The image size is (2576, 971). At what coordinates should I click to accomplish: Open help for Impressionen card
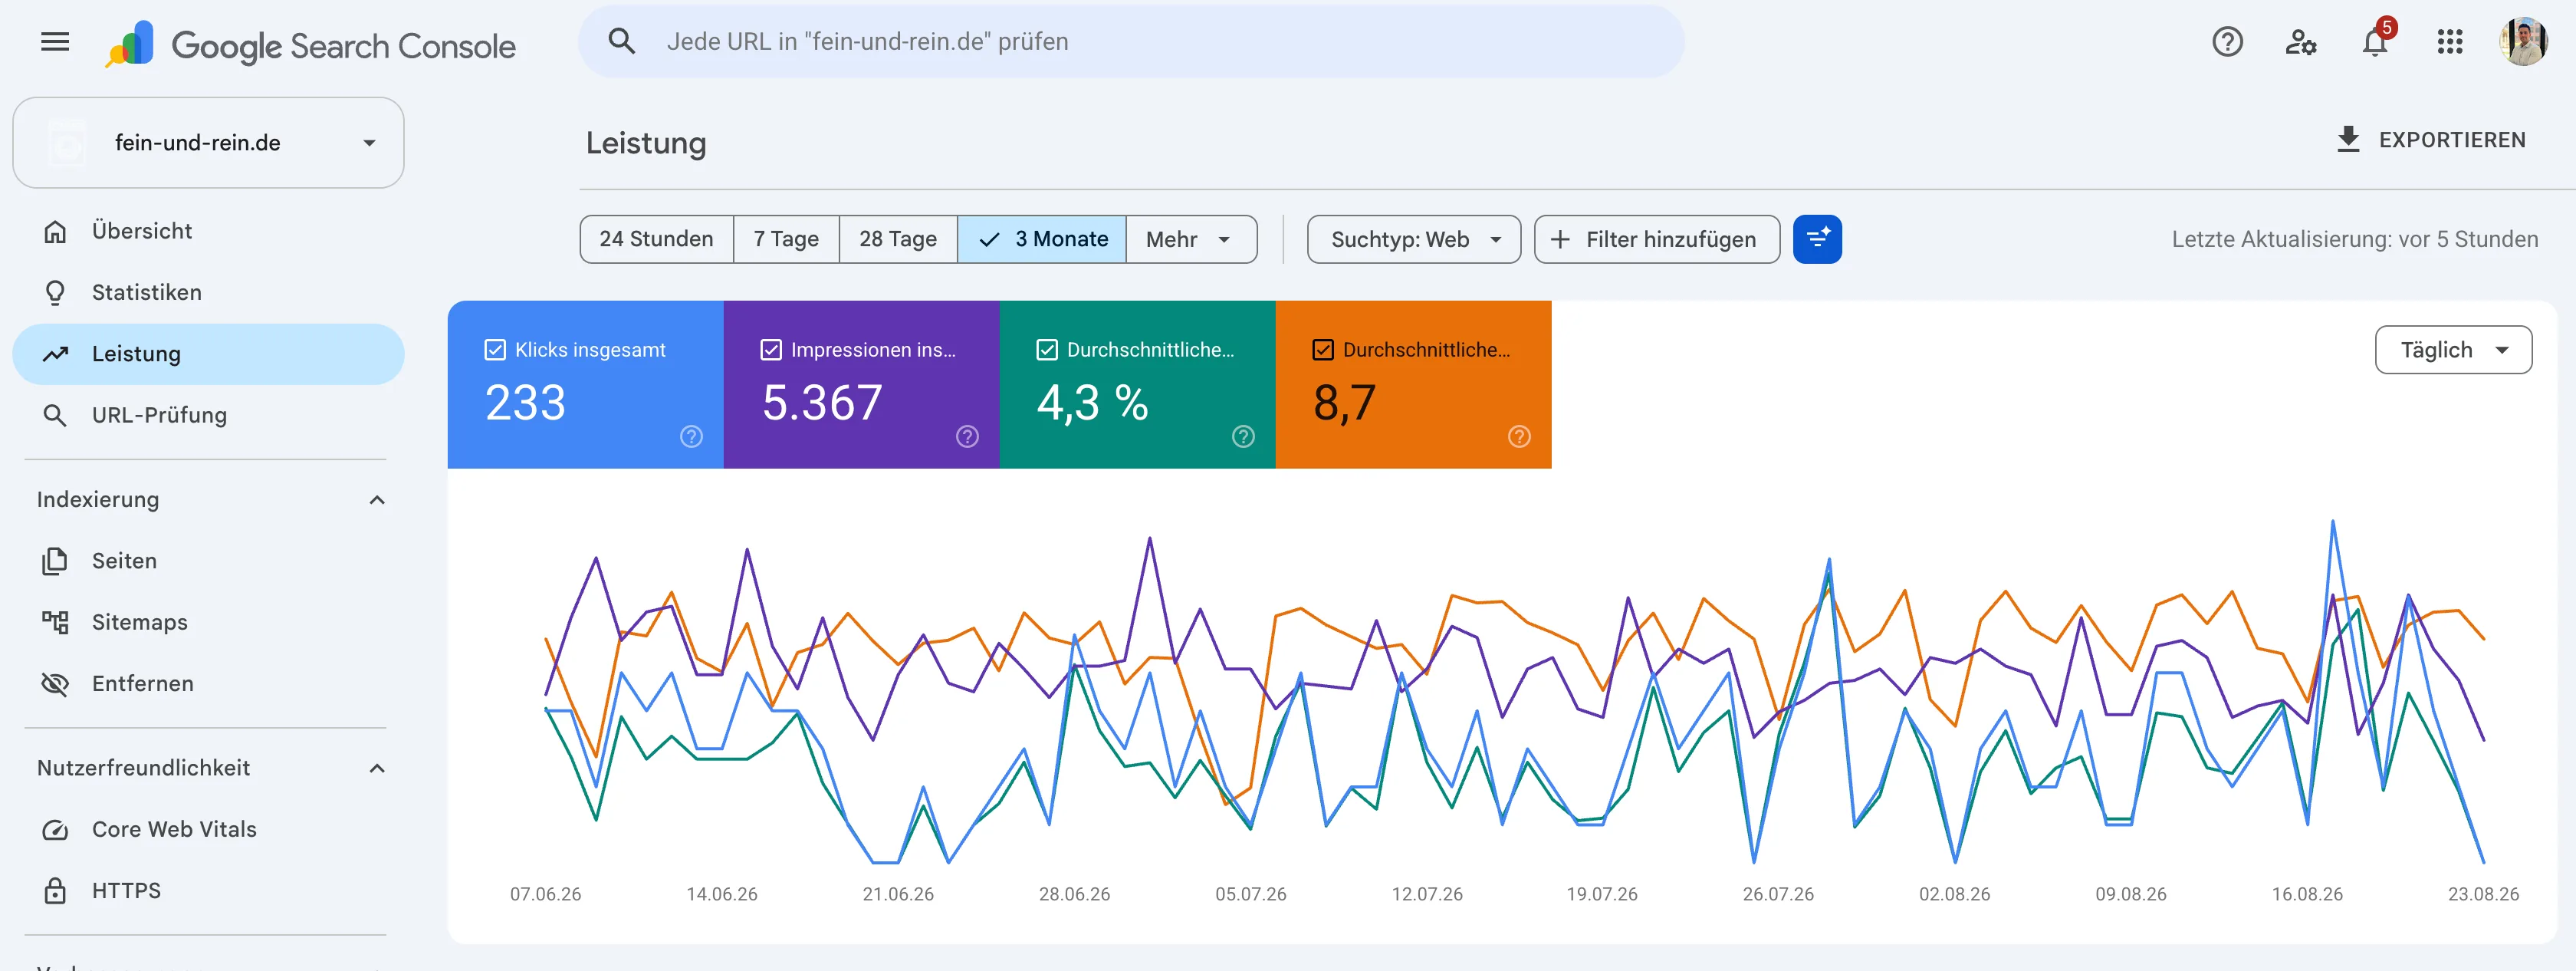[x=967, y=437]
